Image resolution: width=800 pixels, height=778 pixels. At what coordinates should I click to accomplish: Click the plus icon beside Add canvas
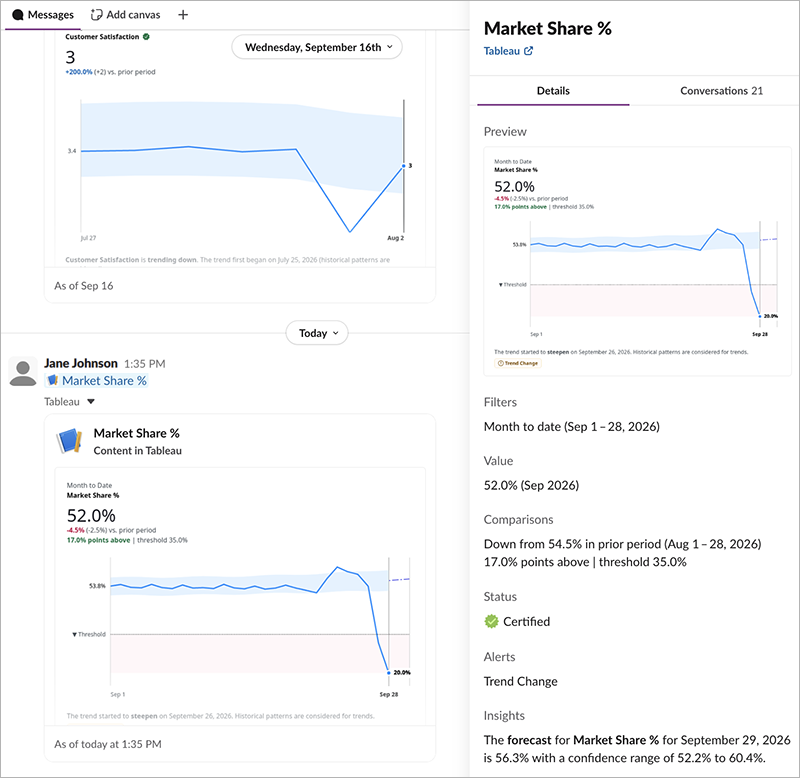(183, 15)
